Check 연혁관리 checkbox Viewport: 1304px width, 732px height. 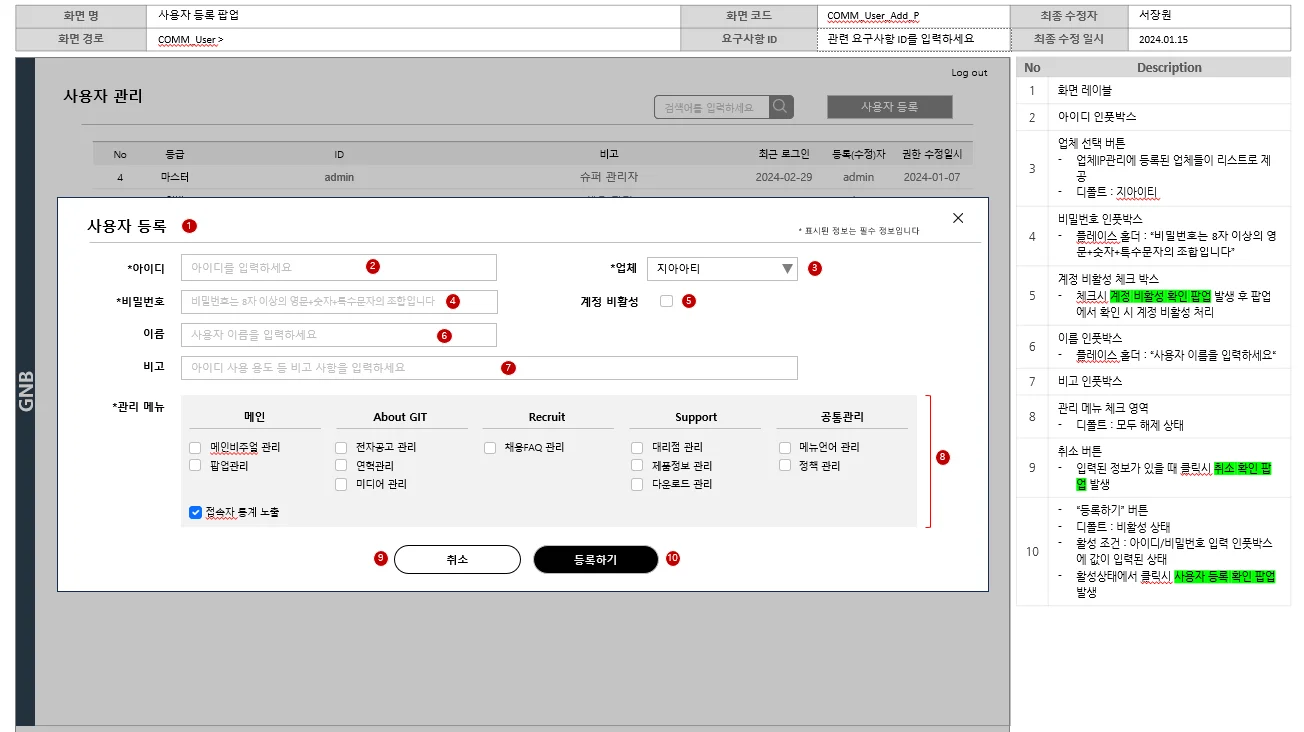click(x=342, y=465)
